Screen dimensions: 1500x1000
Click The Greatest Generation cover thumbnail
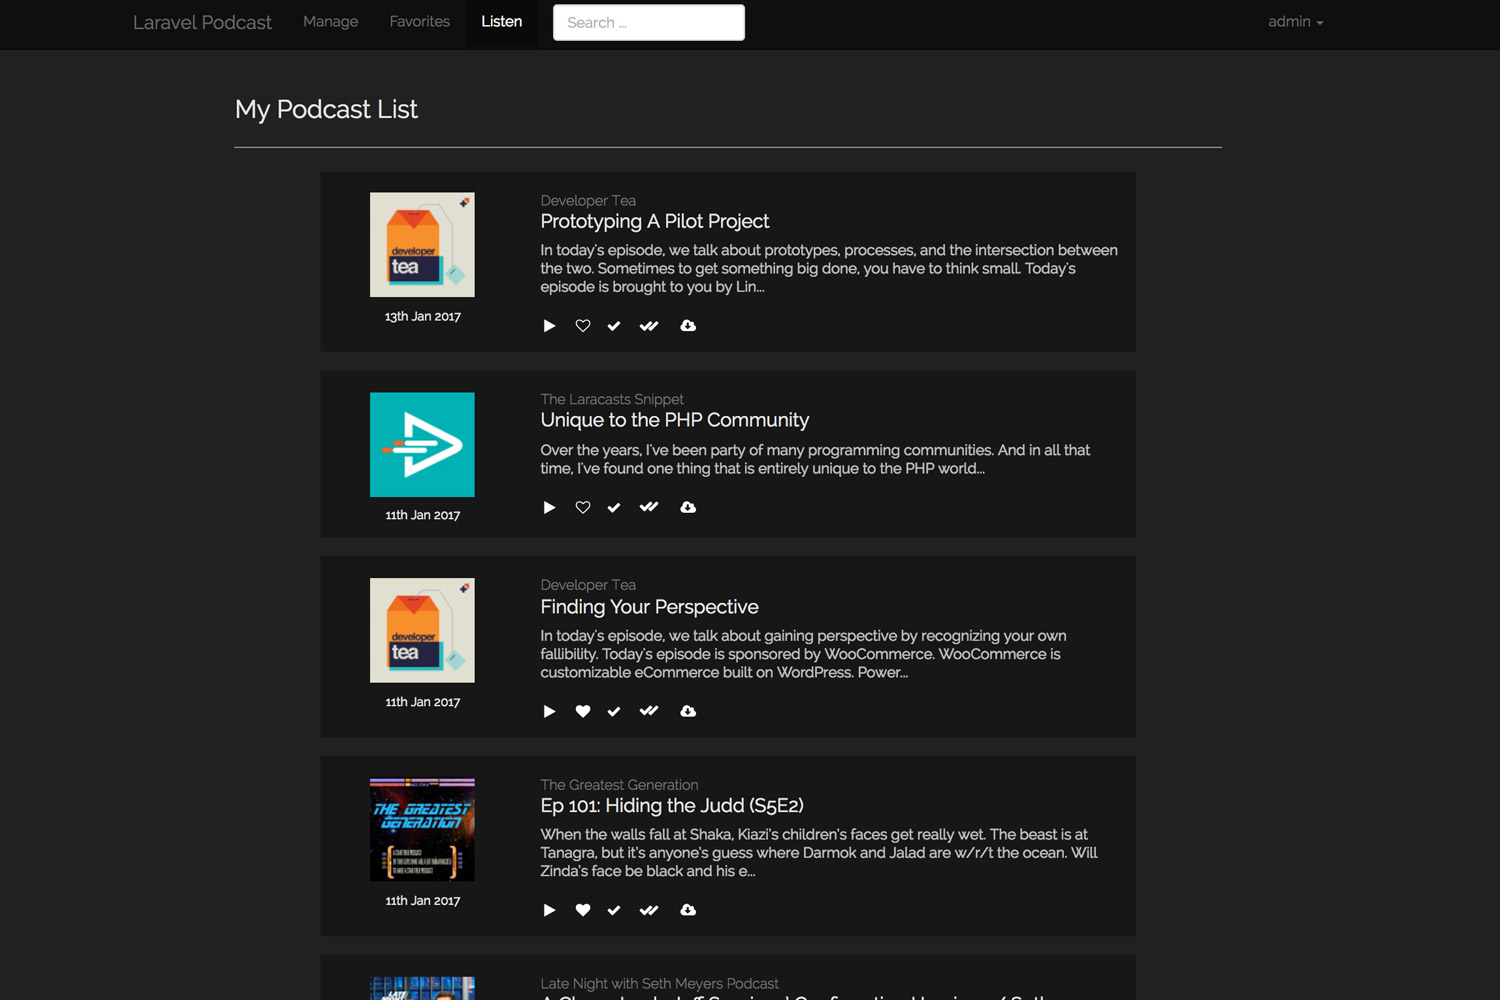click(422, 830)
